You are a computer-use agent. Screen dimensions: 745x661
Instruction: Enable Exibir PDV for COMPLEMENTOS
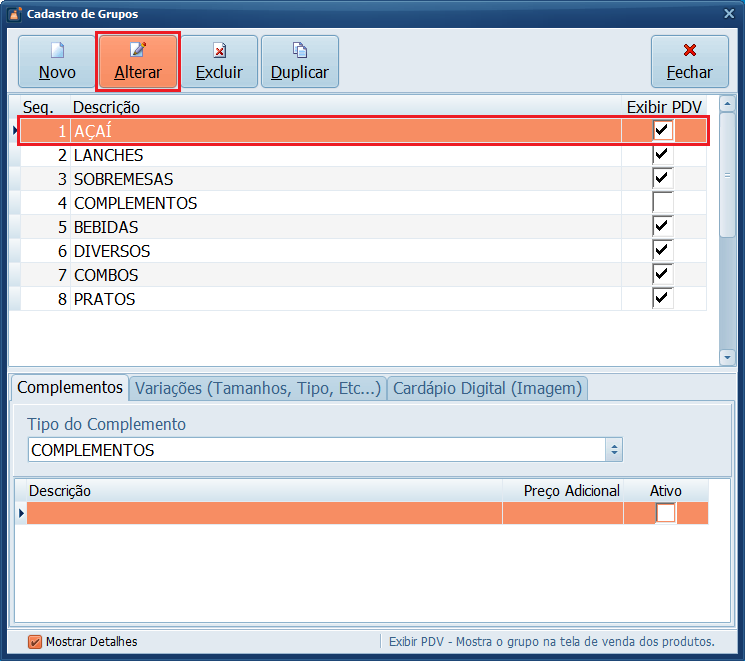point(662,202)
